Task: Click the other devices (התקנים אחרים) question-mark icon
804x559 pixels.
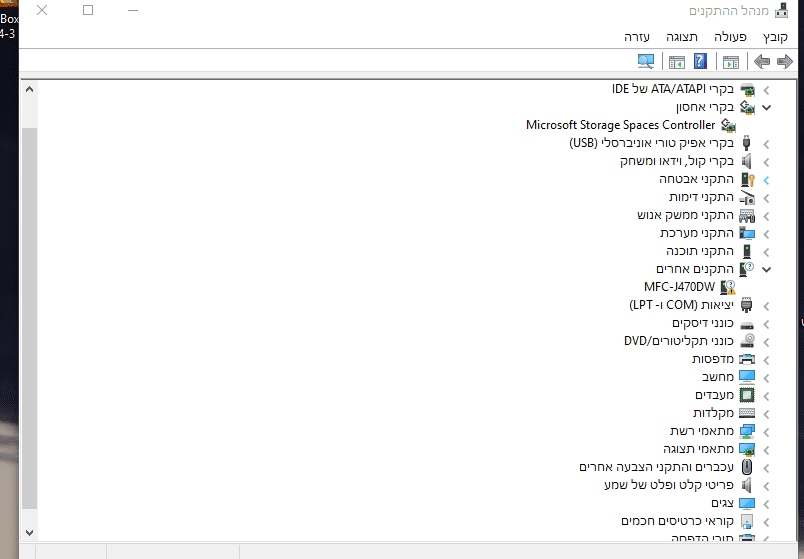Action: coord(747,269)
